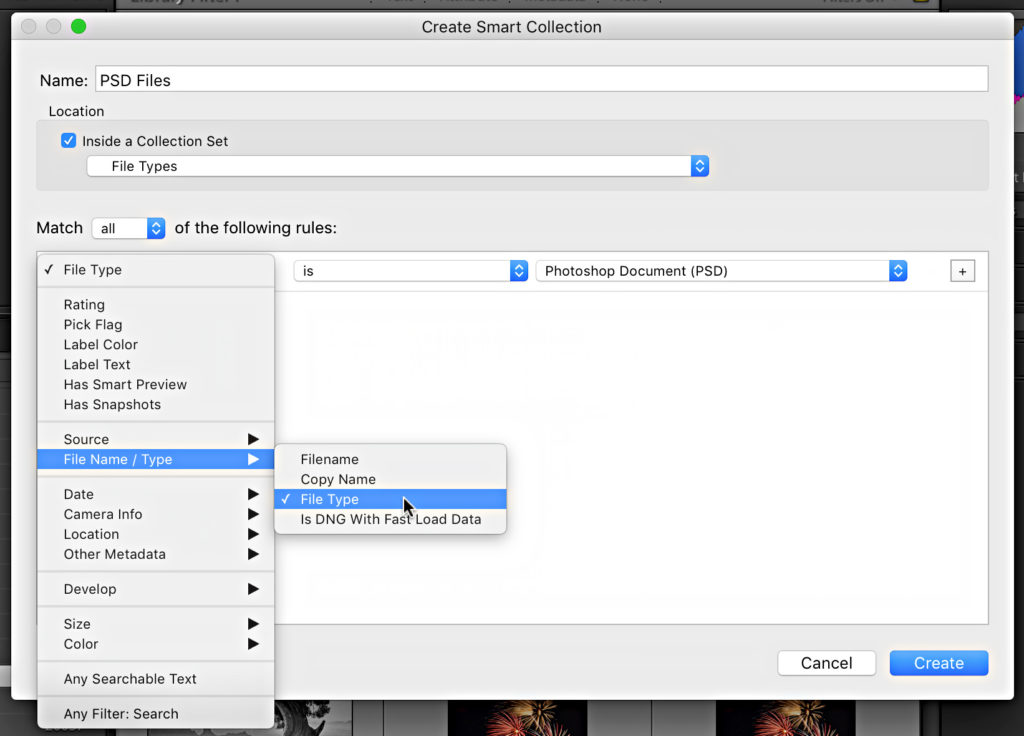Choose Copy Name in the submenu
The width and height of the screenshot is (1024, 736).
[x=338, y=479]
